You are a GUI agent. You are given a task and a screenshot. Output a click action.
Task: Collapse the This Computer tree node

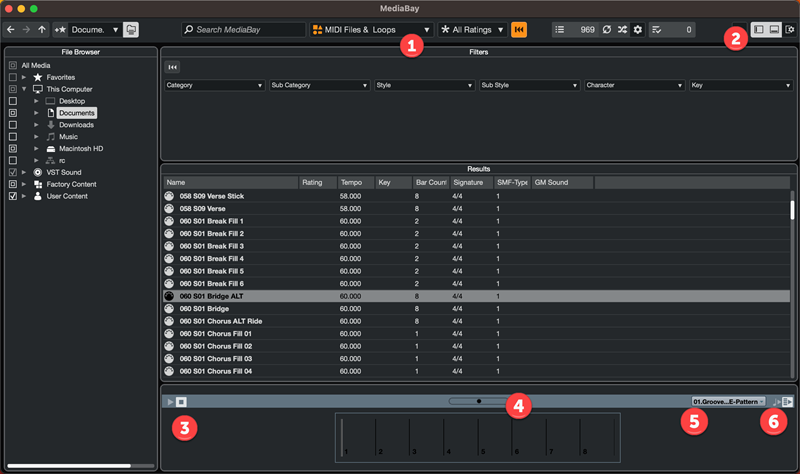(x=24, y=89)
